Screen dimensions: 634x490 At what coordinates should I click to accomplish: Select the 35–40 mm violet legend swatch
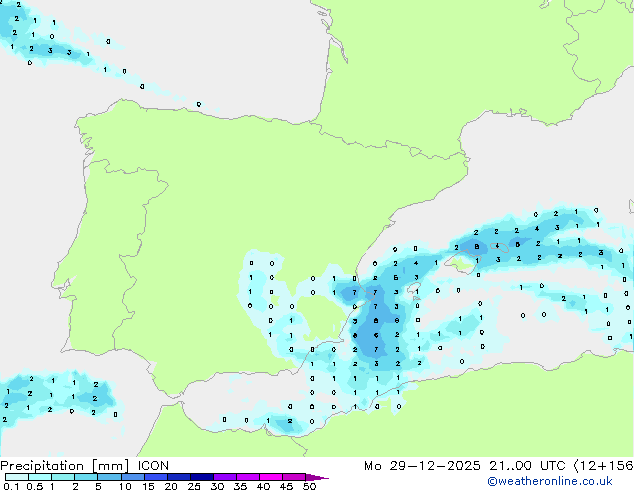(x=248, y=477)
